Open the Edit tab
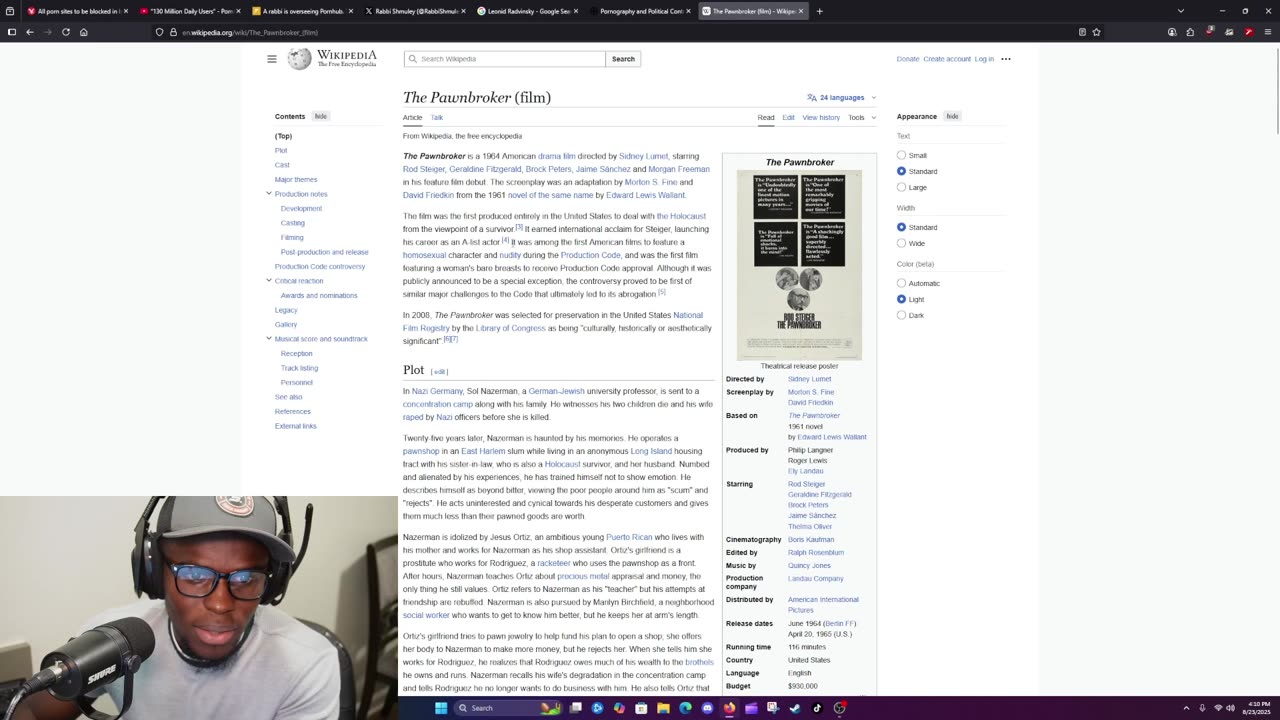The height and width of the screenshot is (720, 1280). tap(788, 117)
